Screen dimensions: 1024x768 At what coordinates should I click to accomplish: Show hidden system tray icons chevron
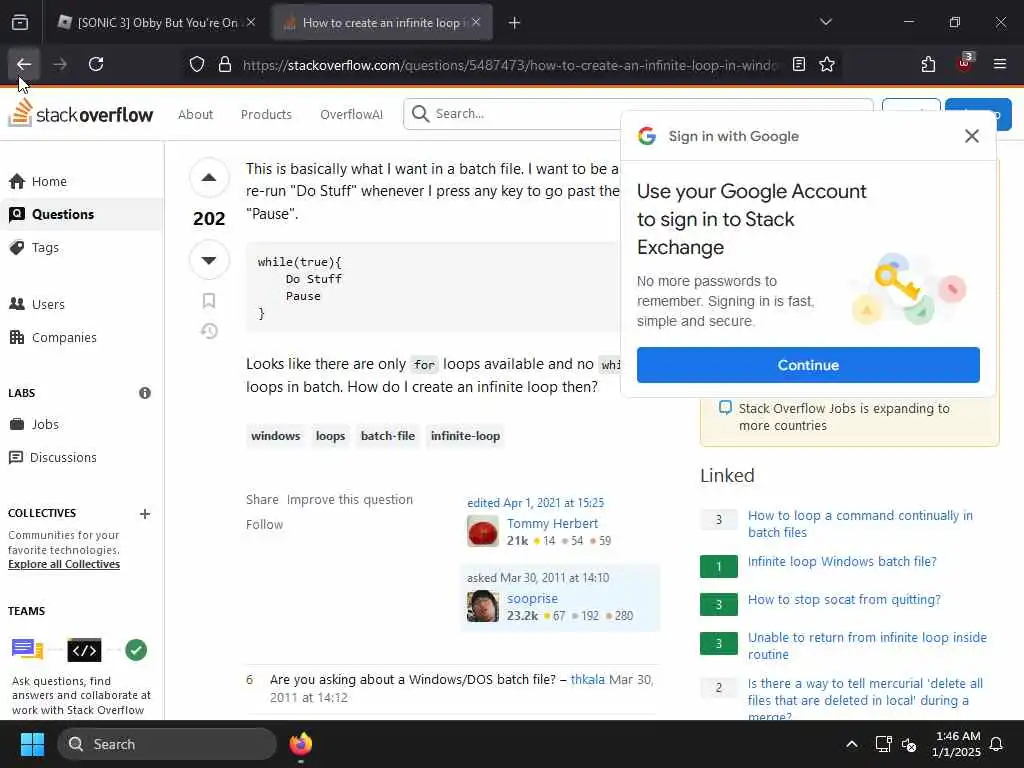click(x=852, y=744)
